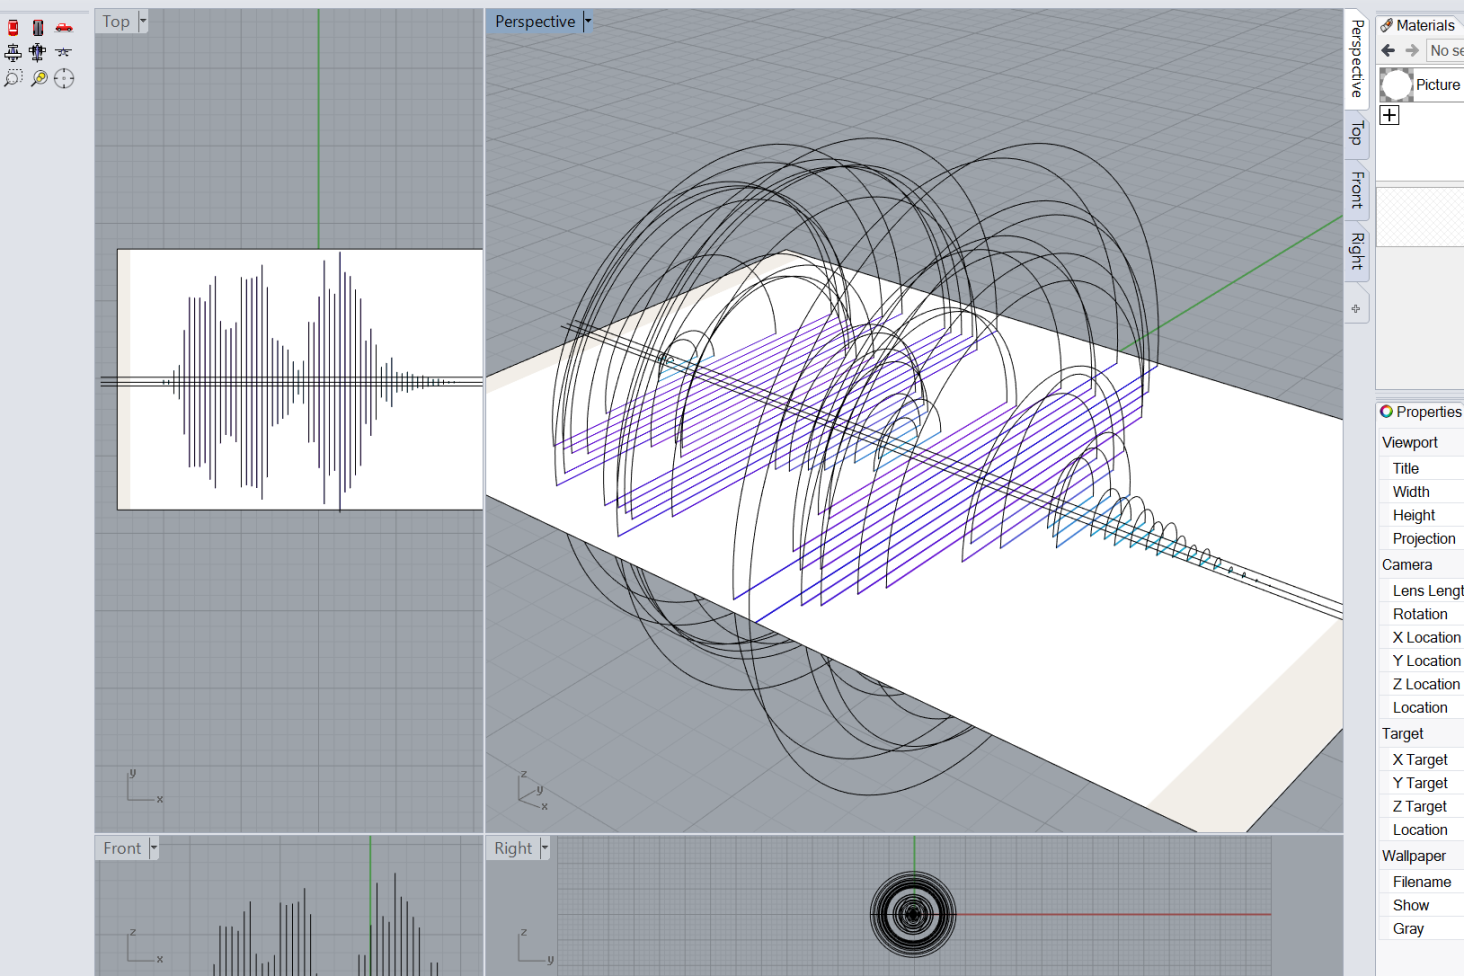Click the forward arrow in Materials panel
Viewport: 1464px width, 976px height.
pos(1412,50)
